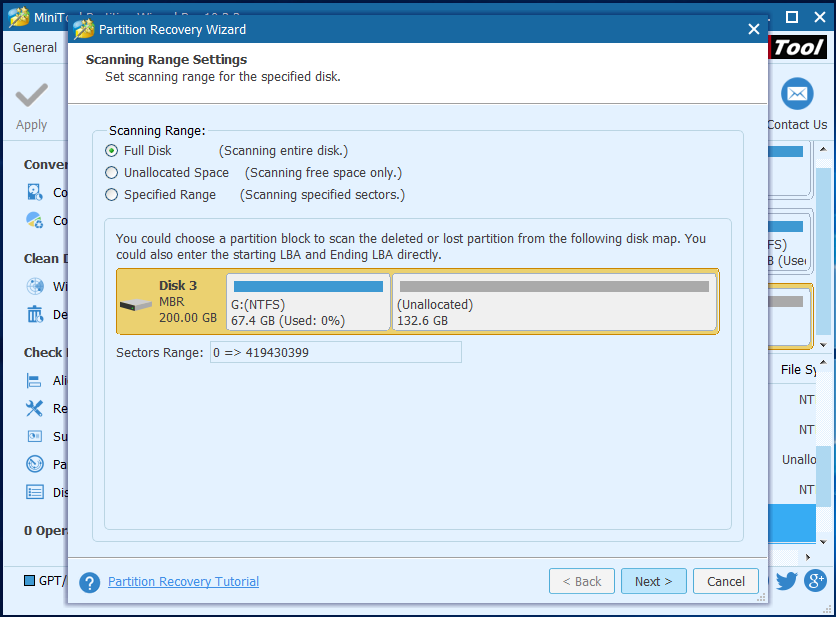Select the Disk 3 MBR disk block
The height and width of the screenshot is (617, 836).
click(x=171, y=302)
